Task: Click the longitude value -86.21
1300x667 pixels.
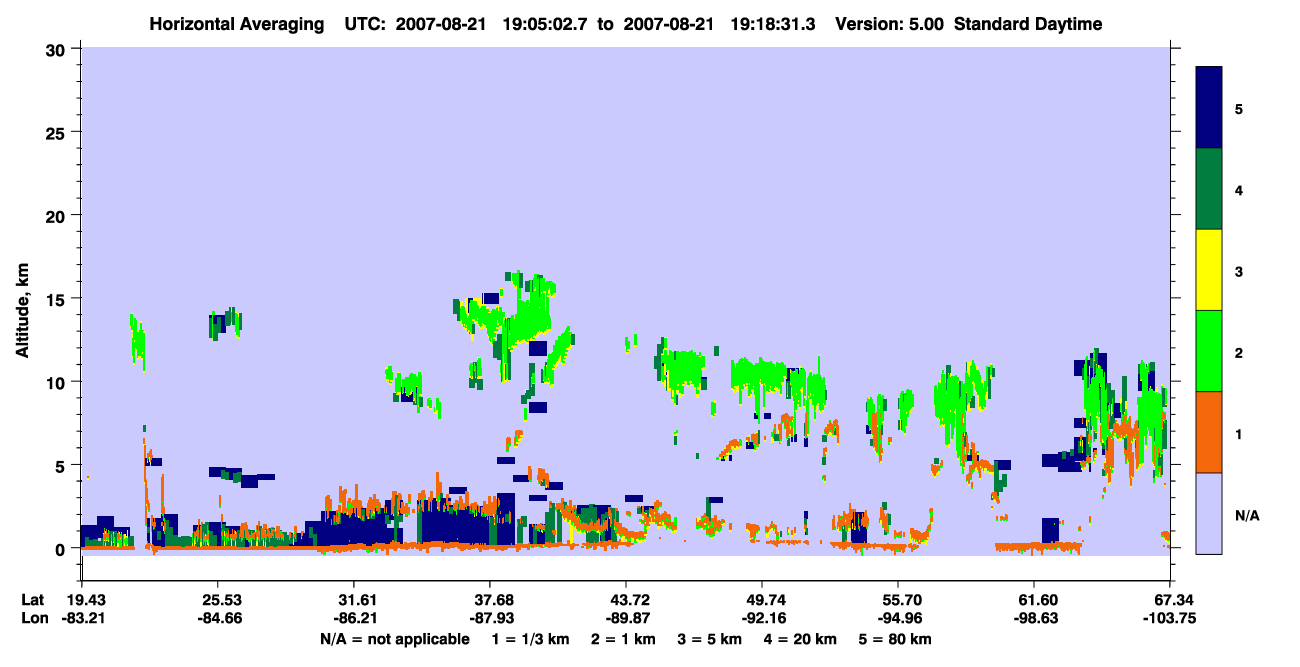Action: tap(354, 619)
